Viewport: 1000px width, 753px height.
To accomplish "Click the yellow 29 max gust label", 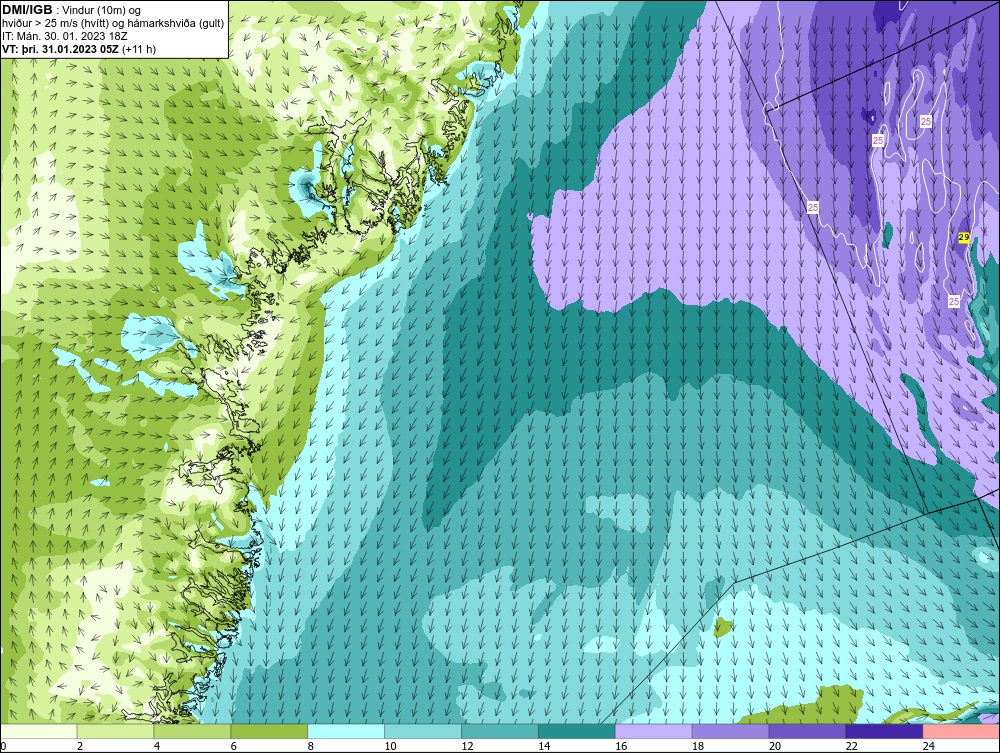I will (964, 237).
